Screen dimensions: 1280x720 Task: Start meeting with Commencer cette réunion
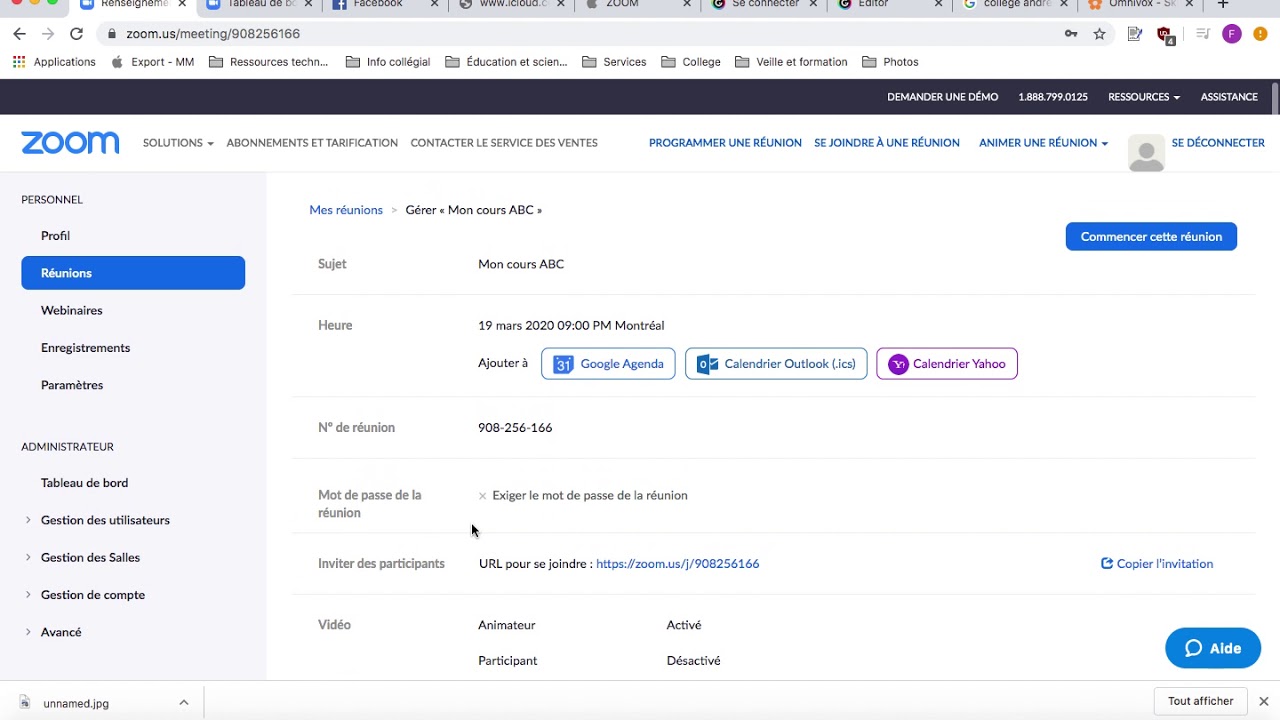[1151, 237]
